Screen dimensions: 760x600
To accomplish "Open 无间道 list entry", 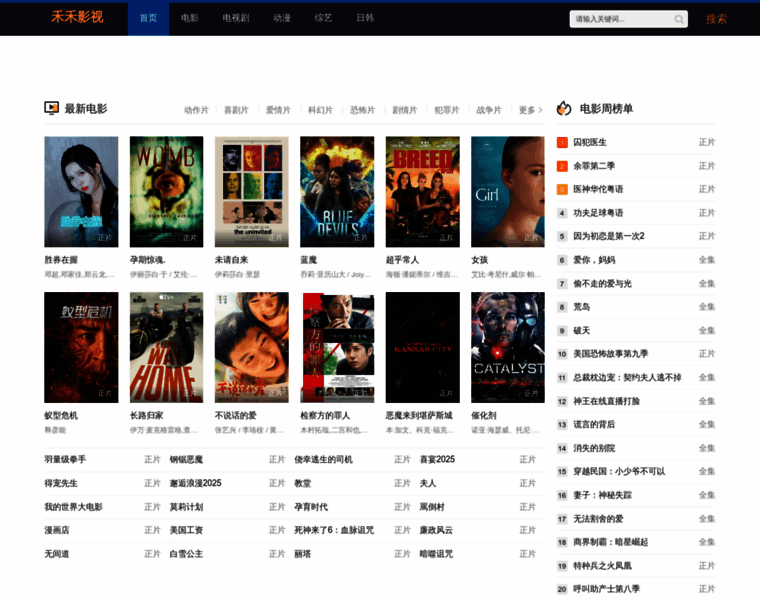I will [x=57, y=554].
